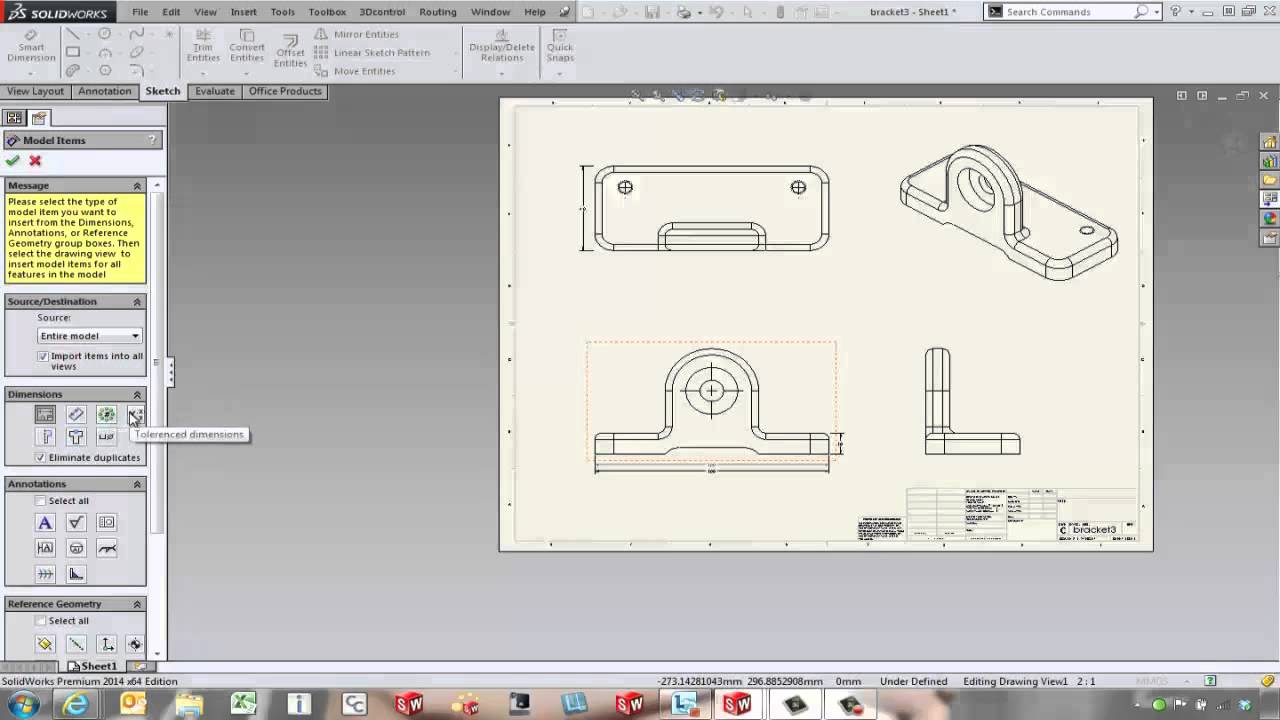Open Display/Delete Relations
This screenshot has height=720, width=1280.
[x=501, y=45]
